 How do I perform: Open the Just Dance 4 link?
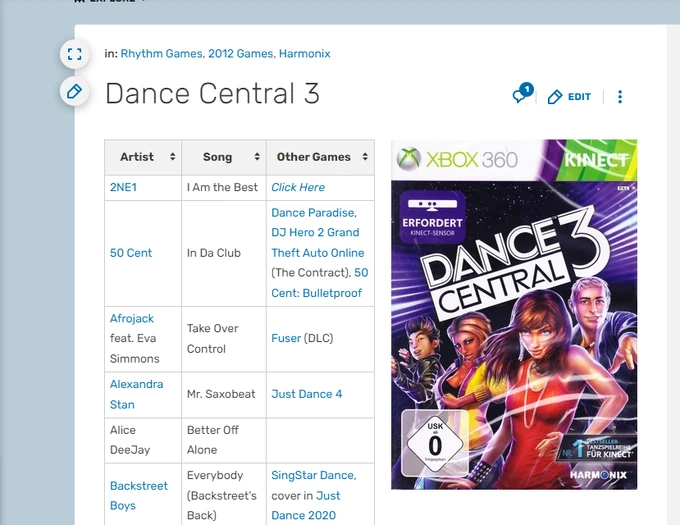(x=307, y=394)
